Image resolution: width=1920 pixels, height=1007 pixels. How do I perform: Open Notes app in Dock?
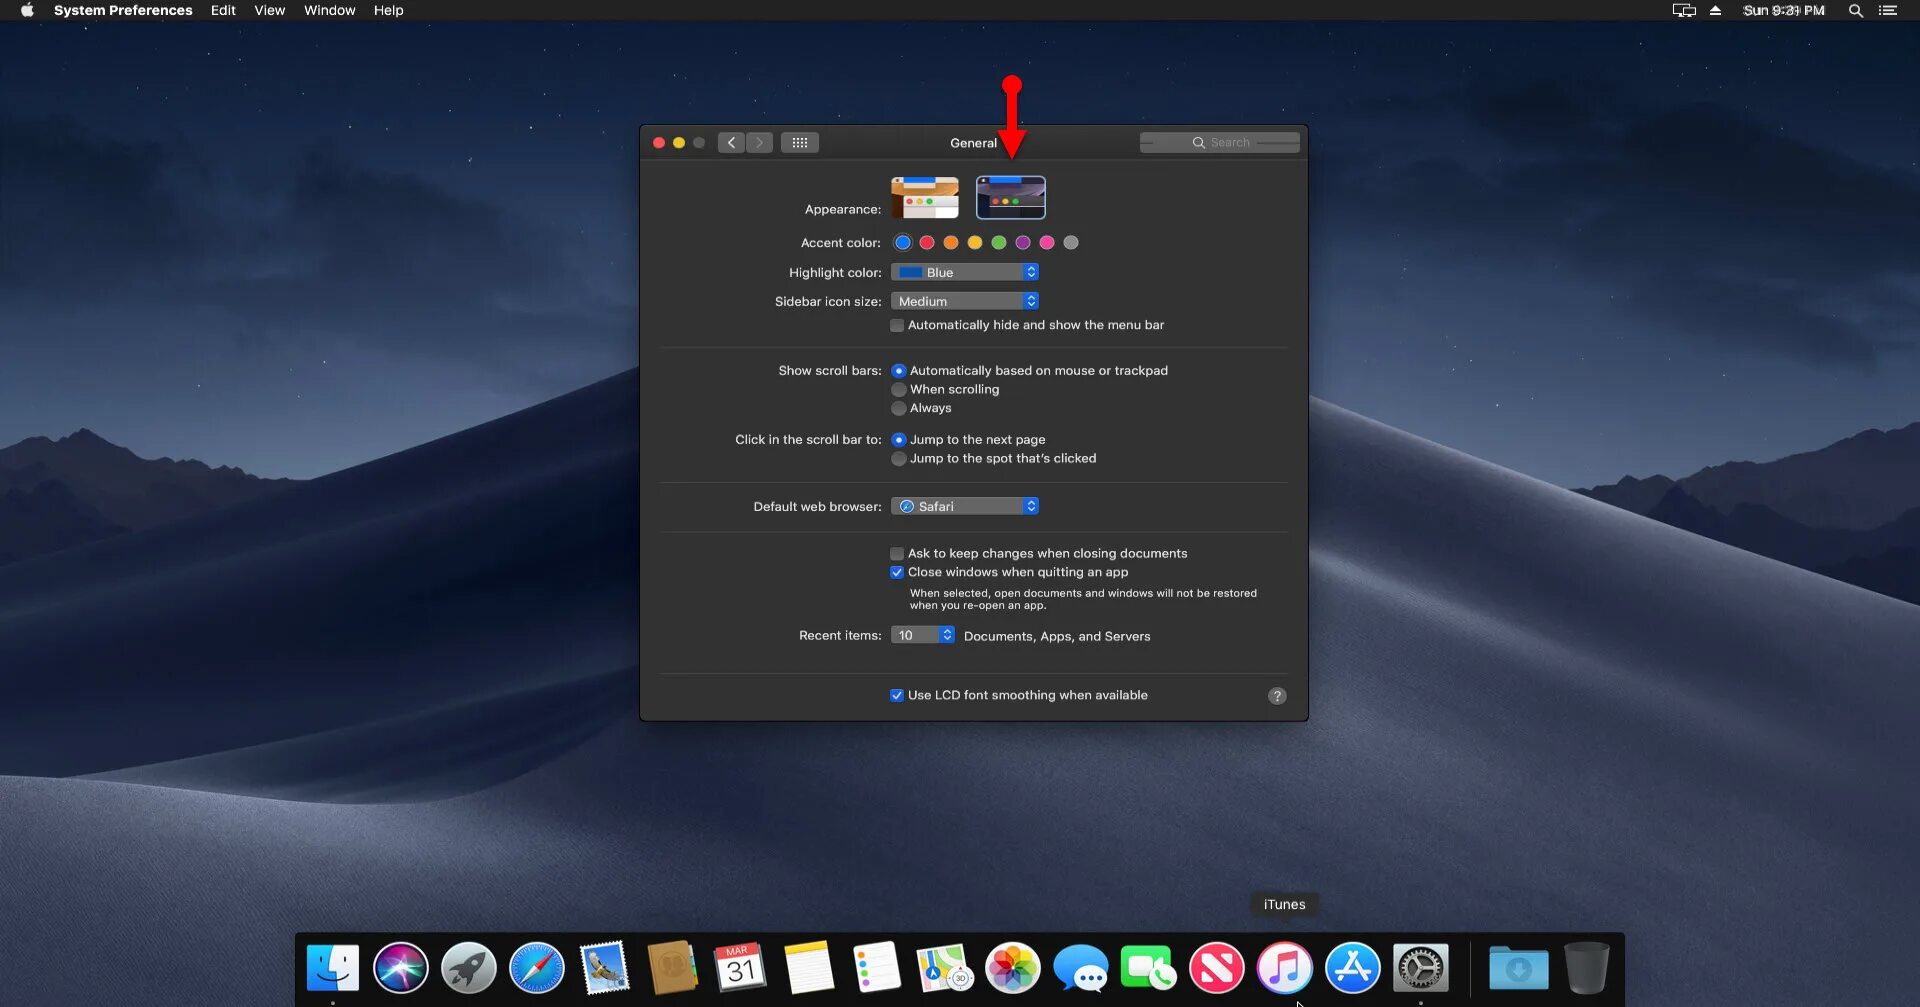(x=809, y=968)
